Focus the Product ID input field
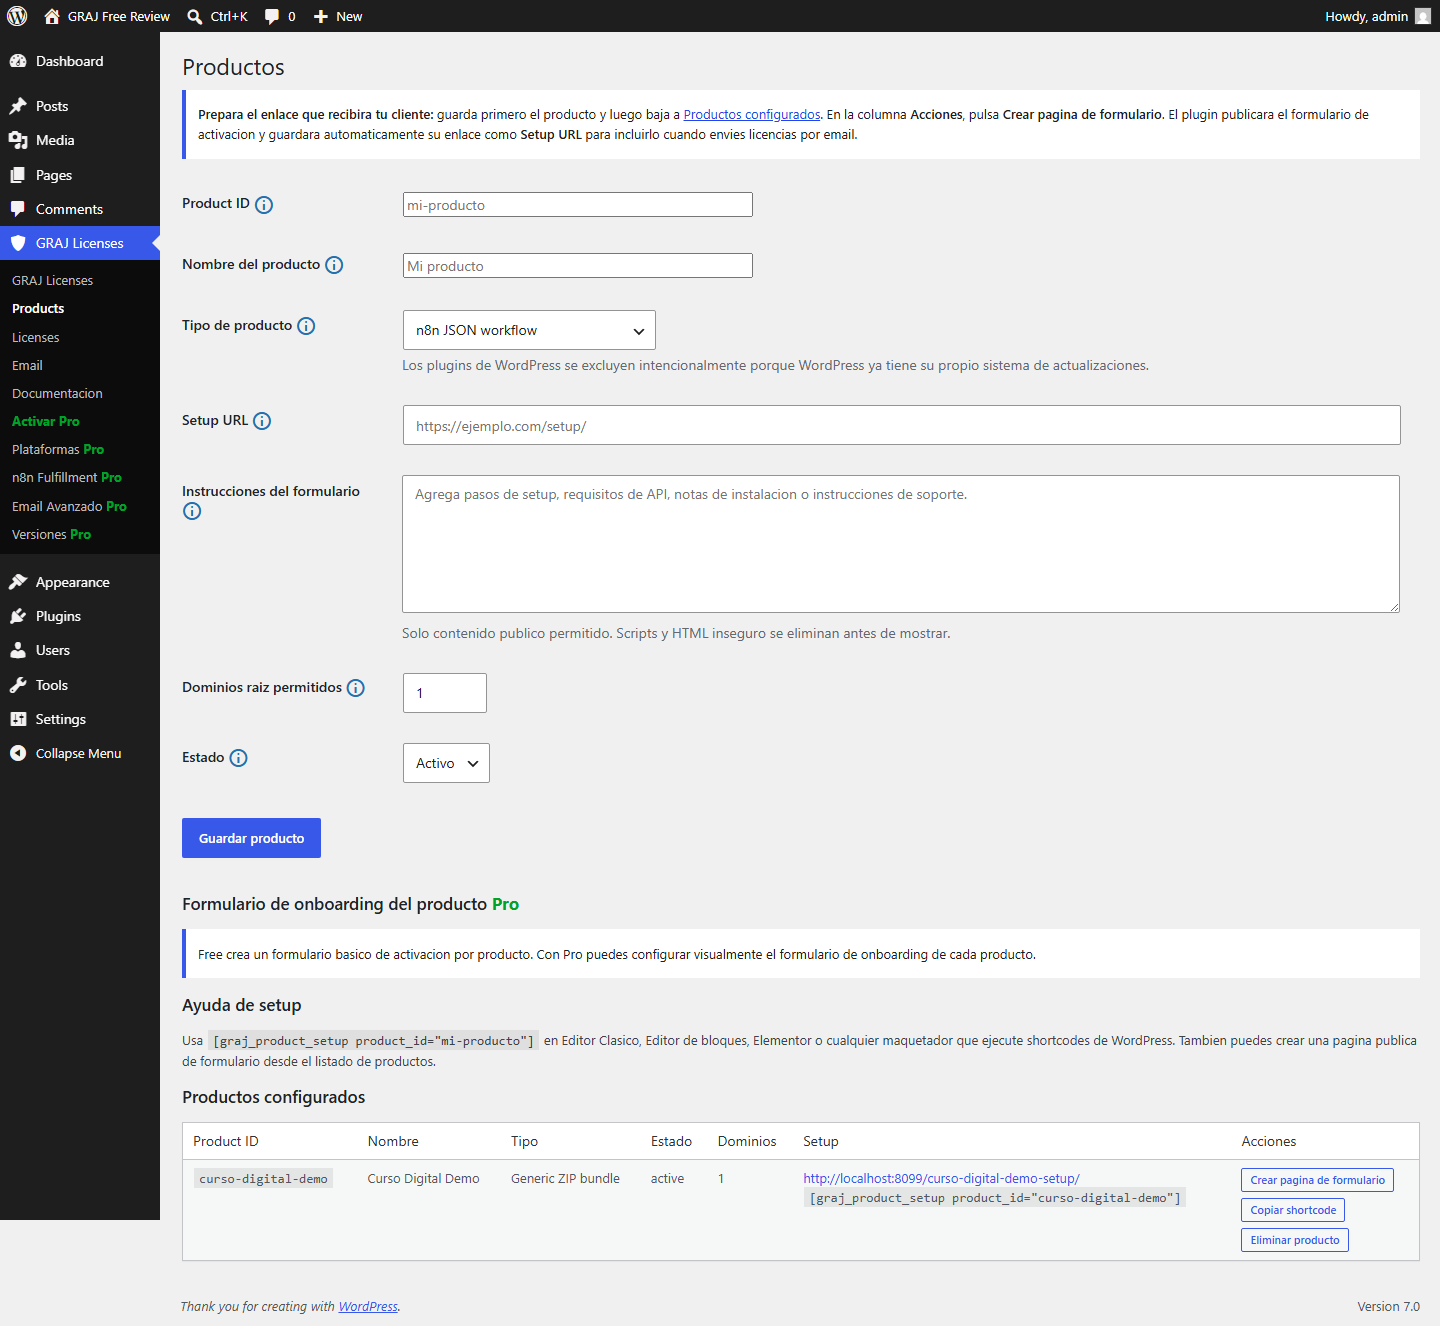 (x=578, y=205)
